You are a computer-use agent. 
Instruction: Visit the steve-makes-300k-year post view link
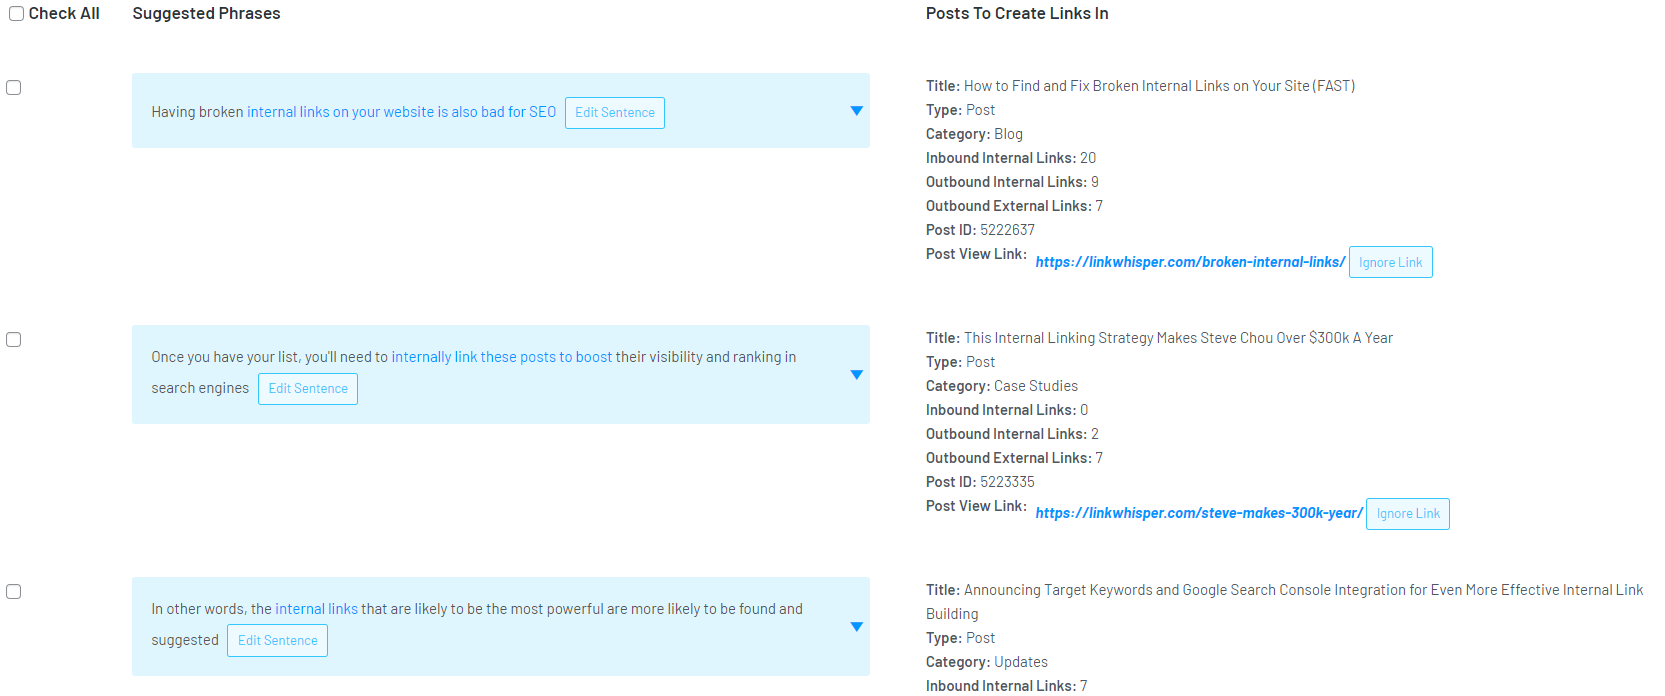[1198, 513]
